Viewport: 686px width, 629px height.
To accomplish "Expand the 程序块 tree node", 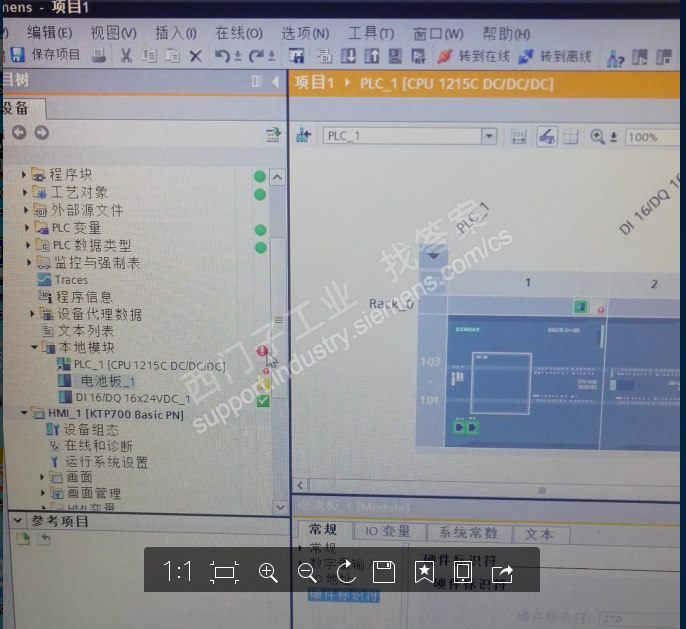I will click(23, 174).
